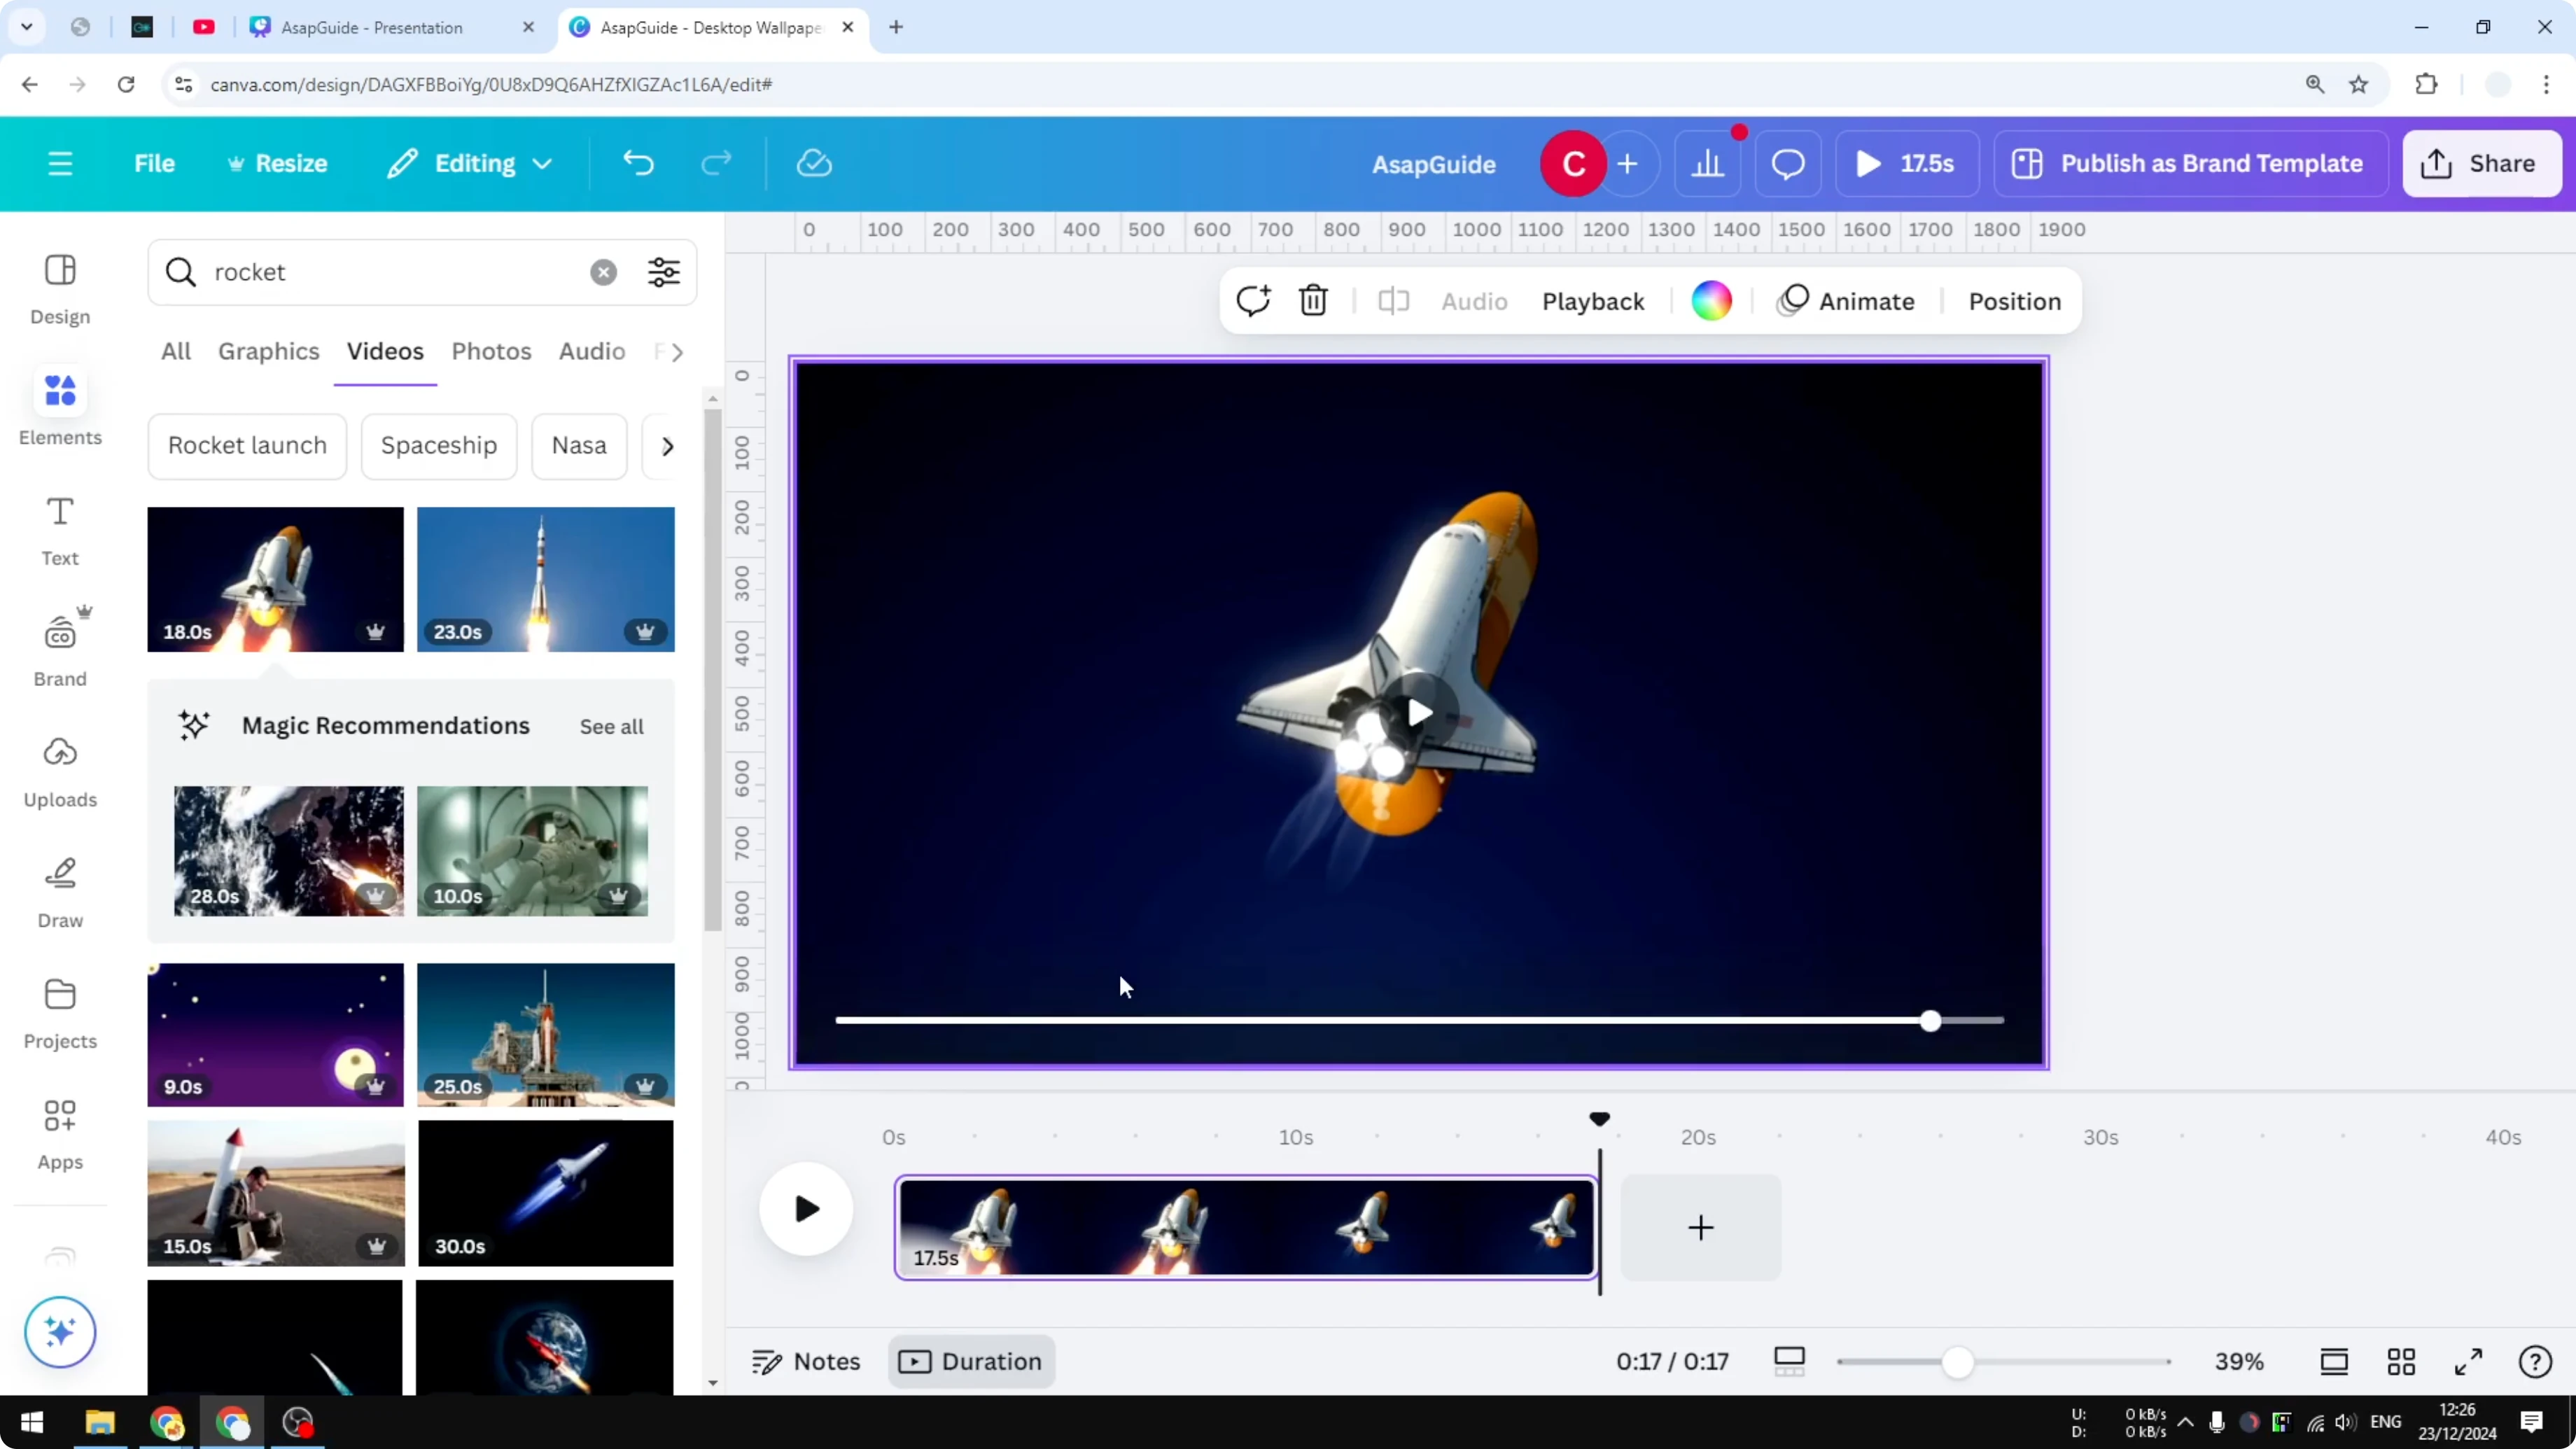Switch to the Photos tab
The image size is (2576, 1449).
pyautogui.click(x=491, y=351)
